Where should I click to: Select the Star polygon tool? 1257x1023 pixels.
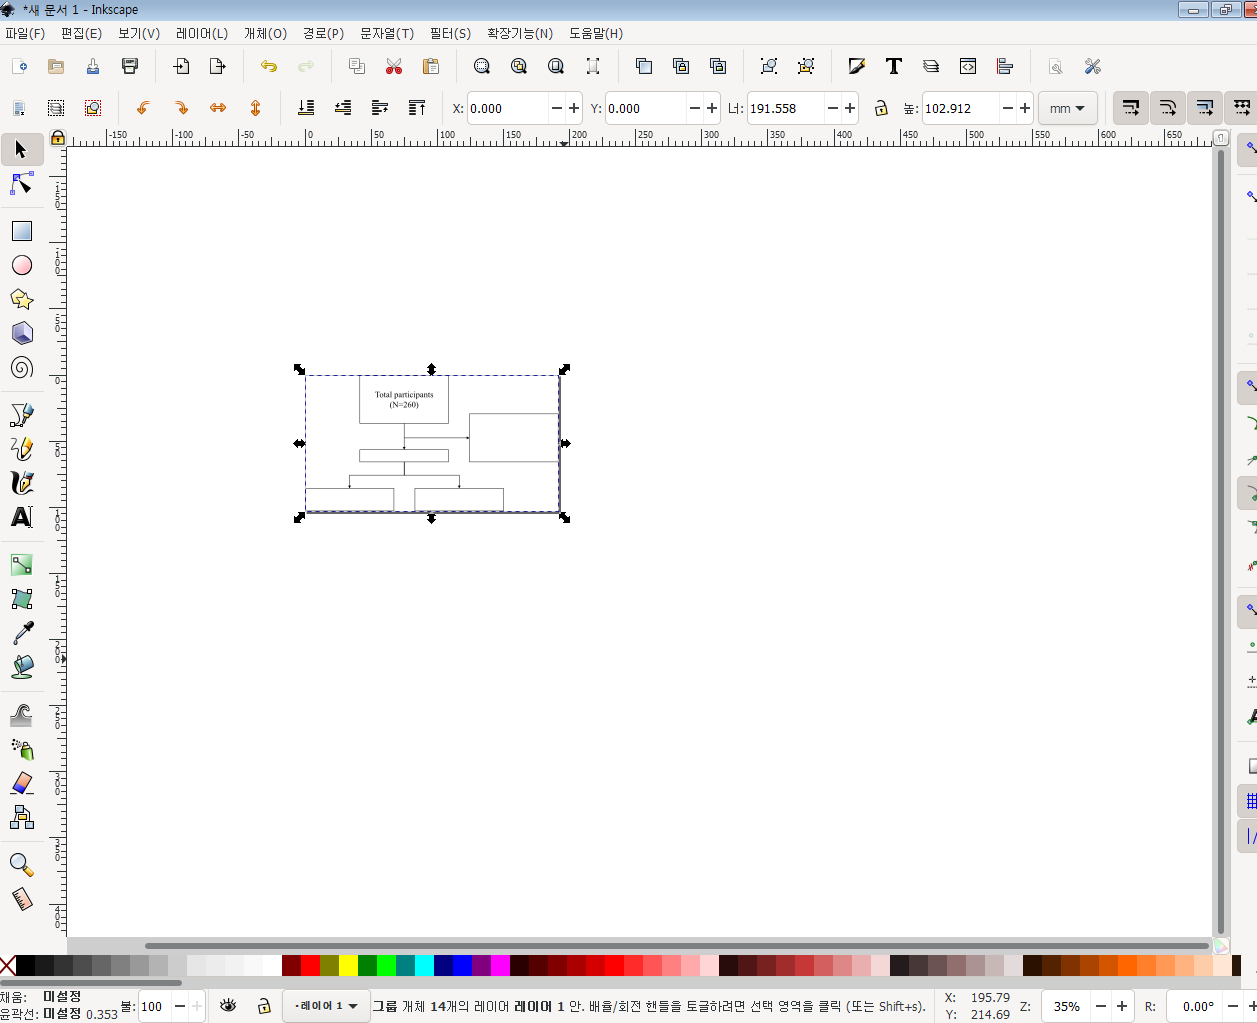[21, 299]
